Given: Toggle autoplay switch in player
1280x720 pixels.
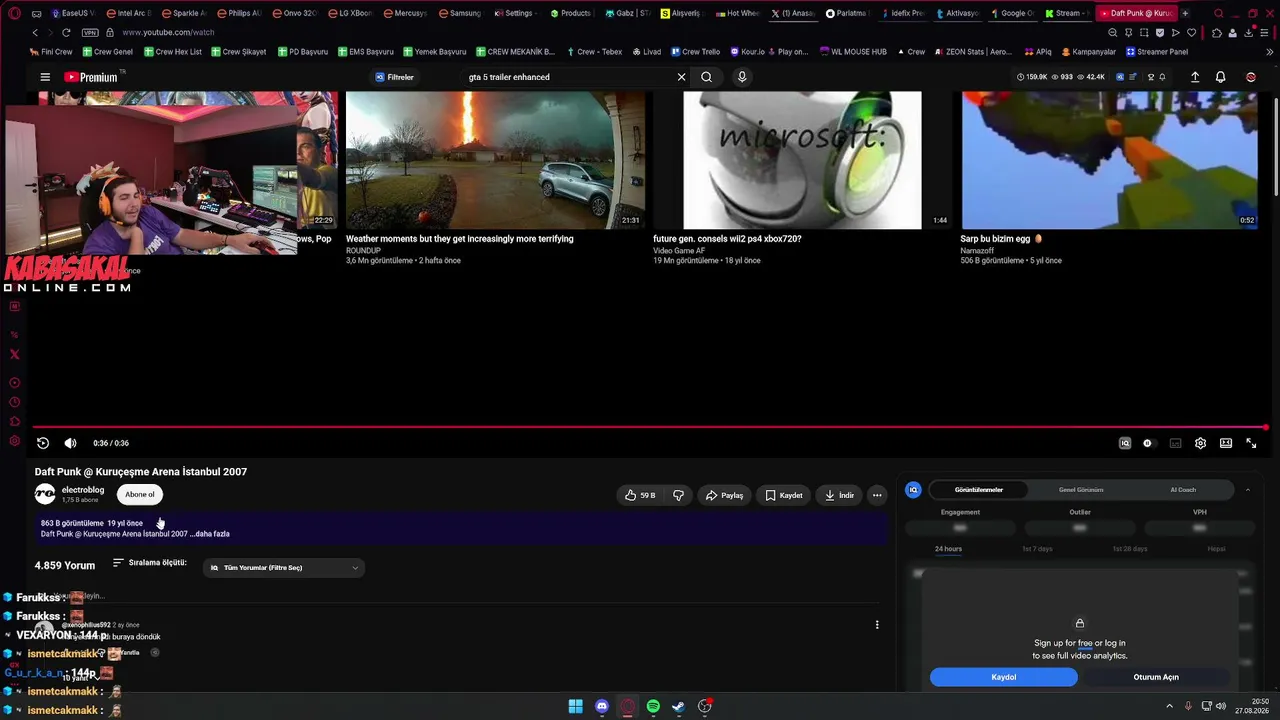Looking at the screenshot, I should pos(1148,443).
